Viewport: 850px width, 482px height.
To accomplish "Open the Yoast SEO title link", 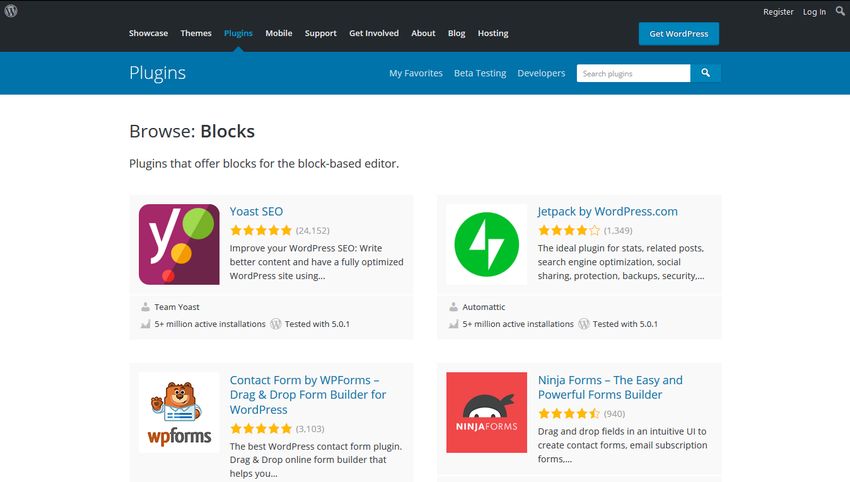I will (256, 211).
